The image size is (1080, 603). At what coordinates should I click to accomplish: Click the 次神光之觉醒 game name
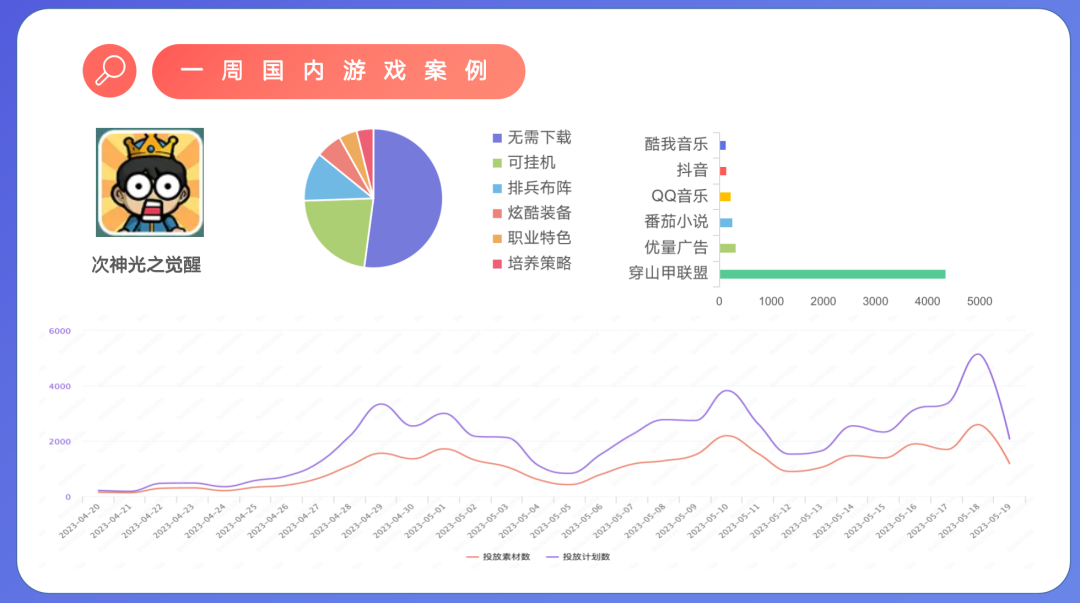146,265
